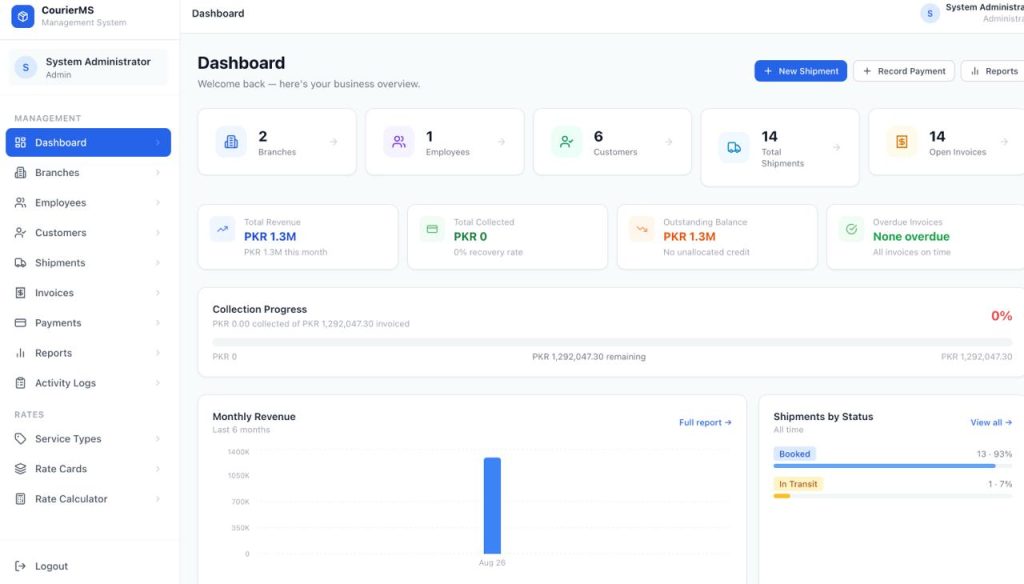
Task: Click the 0% collection percentage text
Action: pyautogui.click(x=1001, y=316)
